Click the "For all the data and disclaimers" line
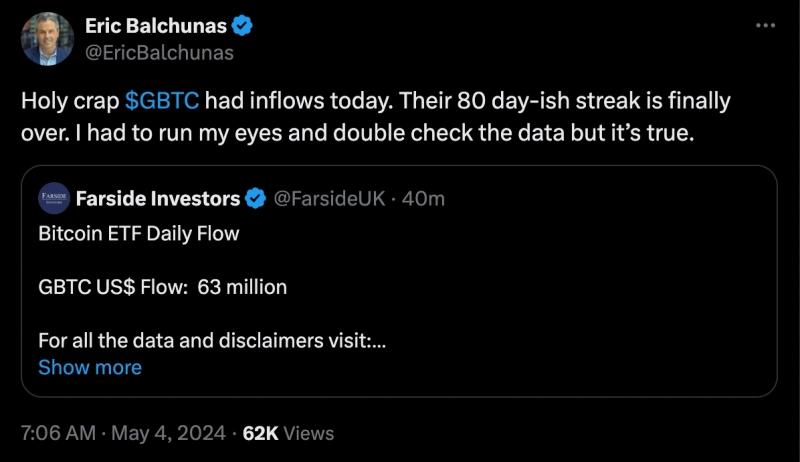800x462 pixels. [212, 340]
